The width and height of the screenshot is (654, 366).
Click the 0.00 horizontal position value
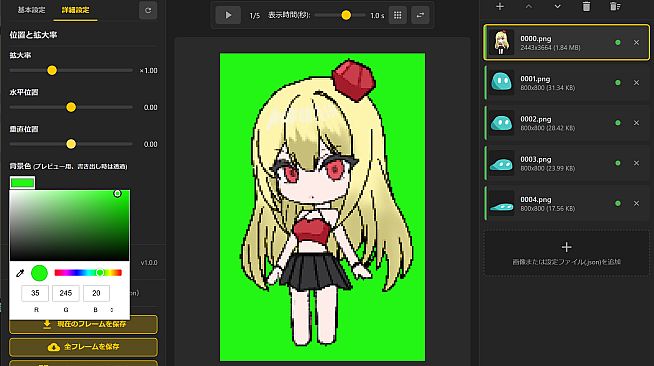click(x=151, y=108)
